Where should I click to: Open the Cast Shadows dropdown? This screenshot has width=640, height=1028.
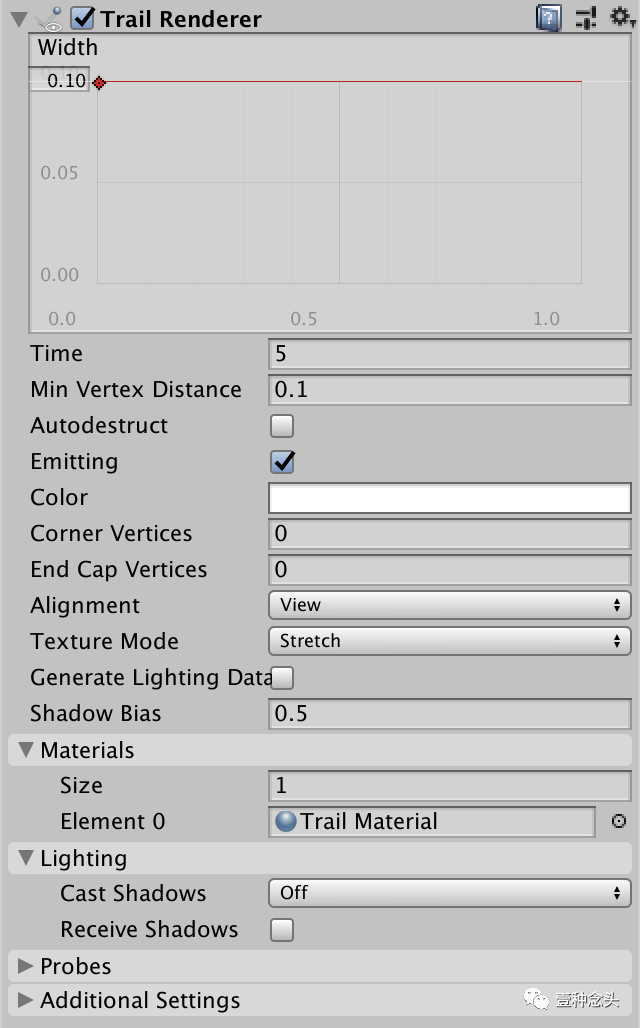point(449,893)
